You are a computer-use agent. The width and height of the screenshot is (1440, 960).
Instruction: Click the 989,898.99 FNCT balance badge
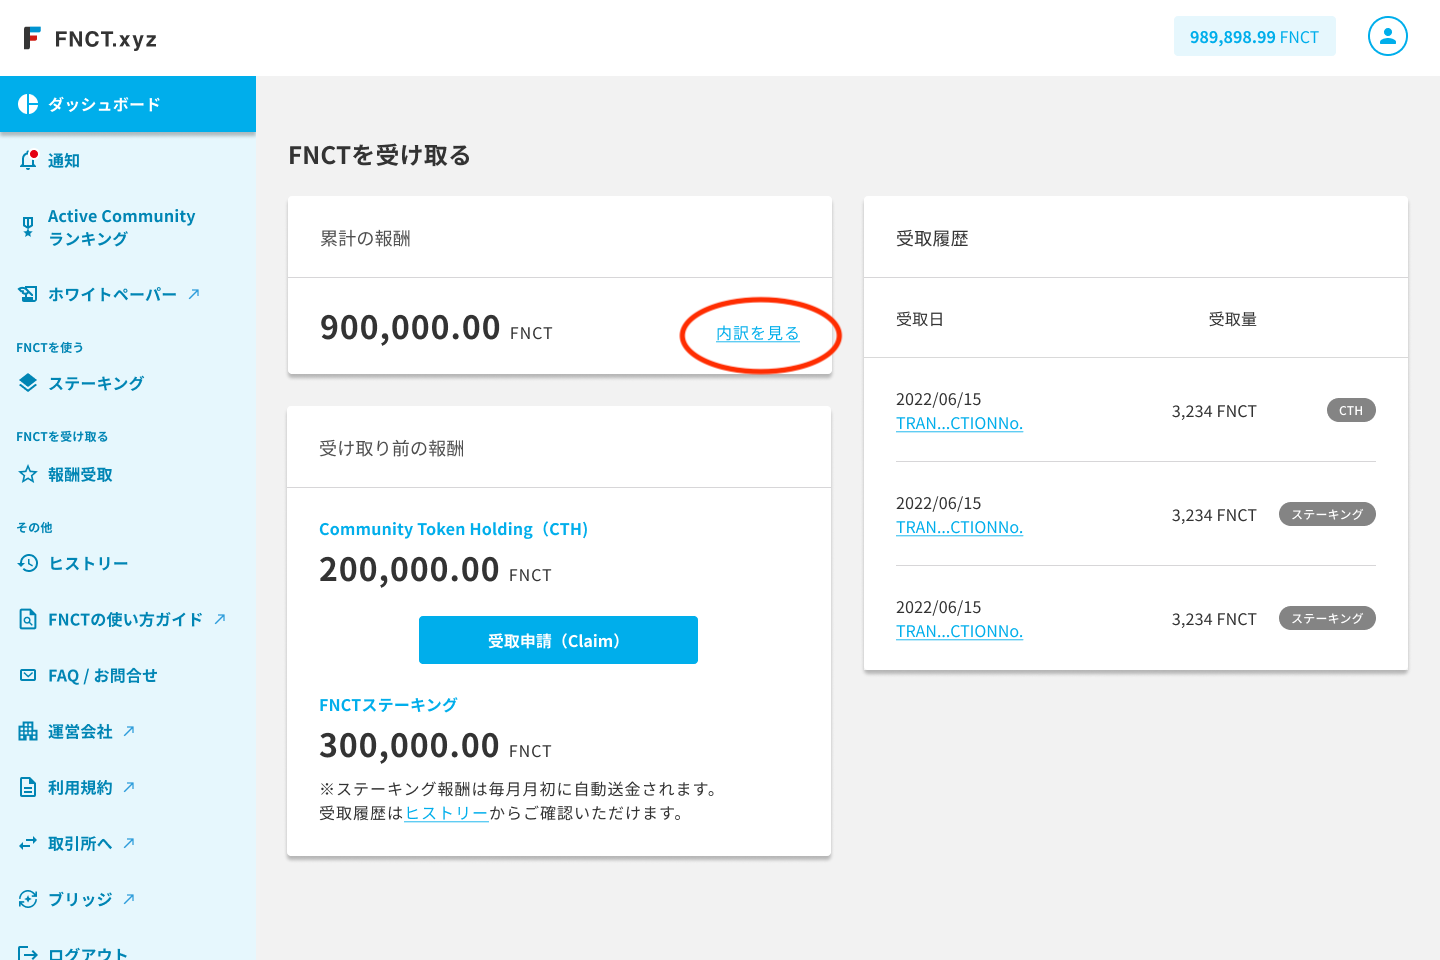(1254, 37)
